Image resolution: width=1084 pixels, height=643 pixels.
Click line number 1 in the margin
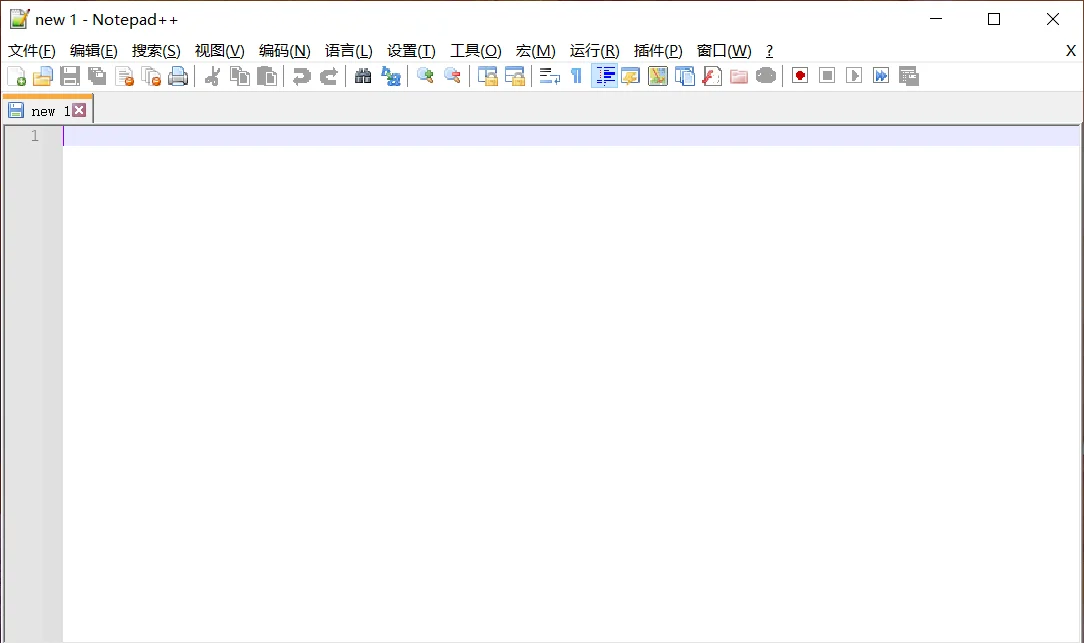pos(35,136)
